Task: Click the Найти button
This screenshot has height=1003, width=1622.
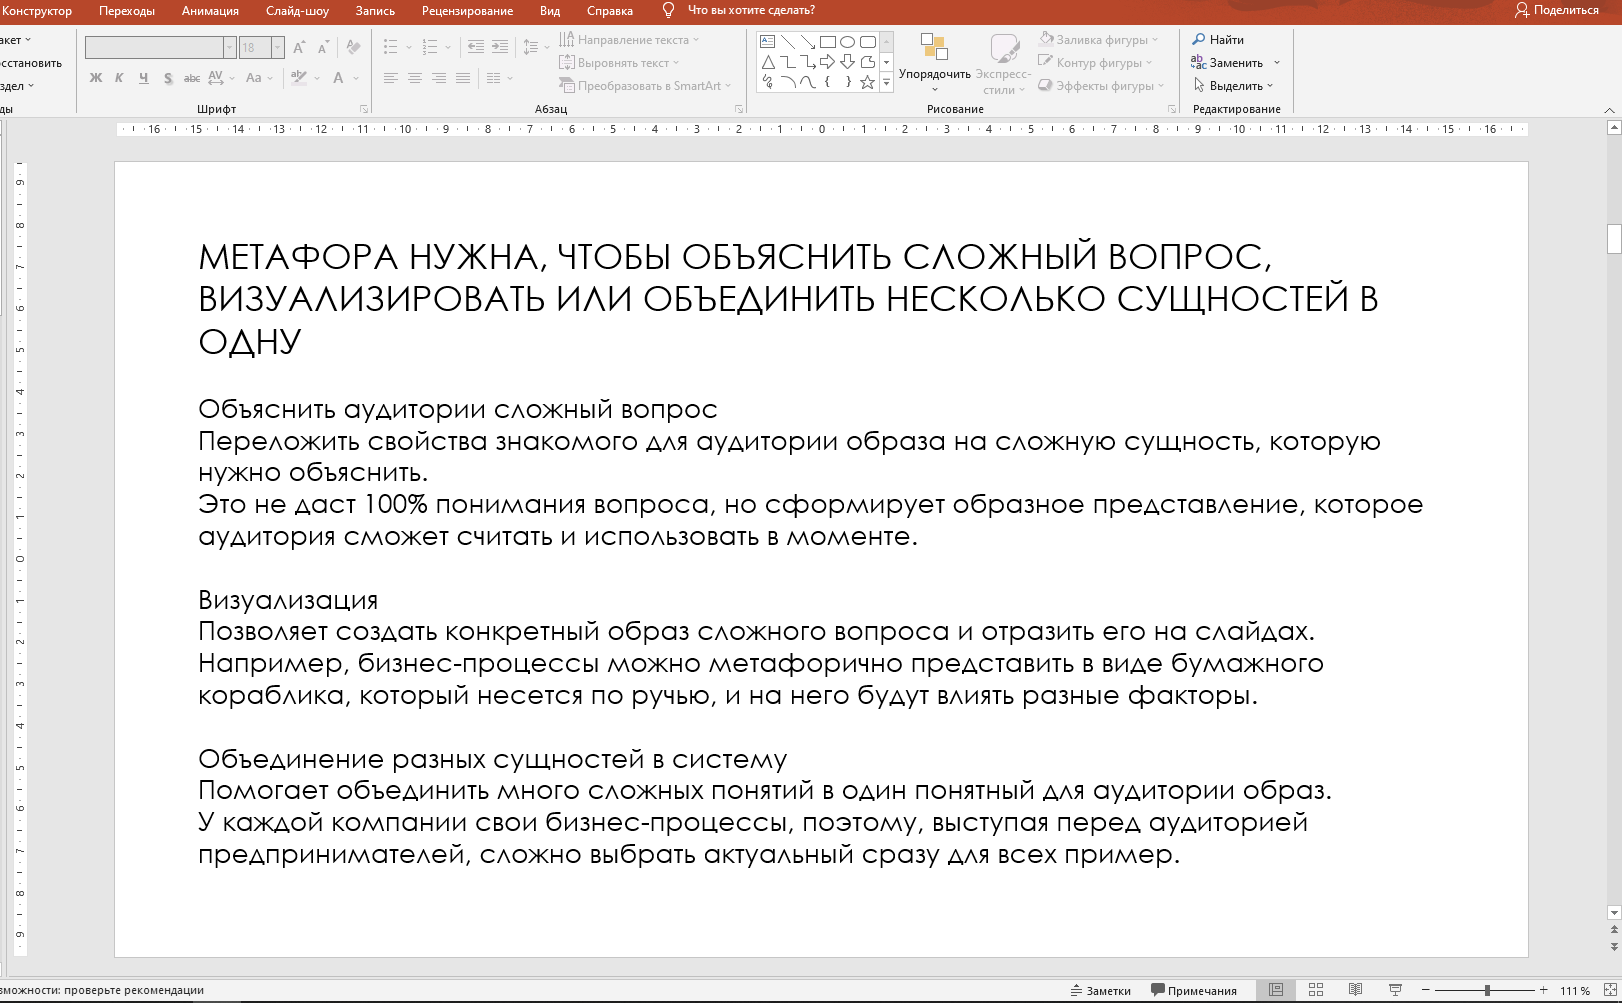Action: (x=1218, y=40)
